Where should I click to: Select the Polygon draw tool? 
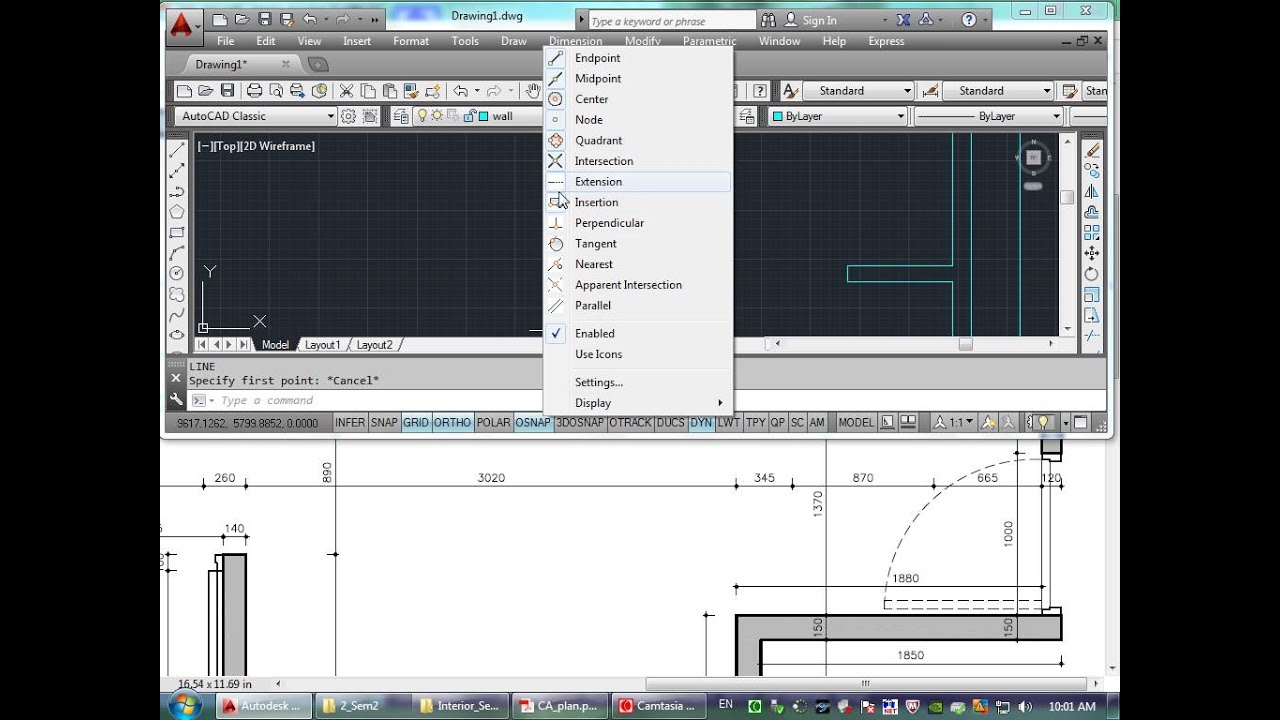click(x=177, y=212)
